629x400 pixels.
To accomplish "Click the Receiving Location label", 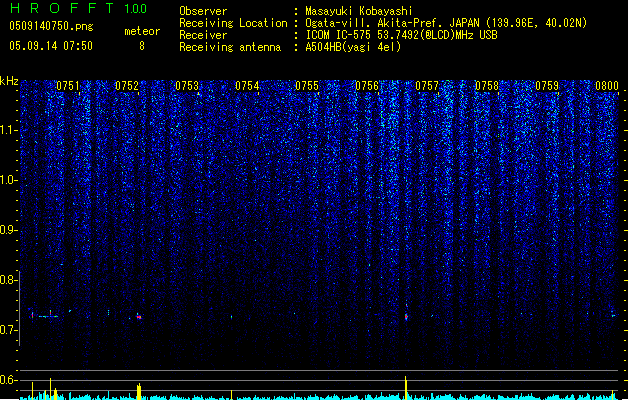I will (x=233, y=23).
